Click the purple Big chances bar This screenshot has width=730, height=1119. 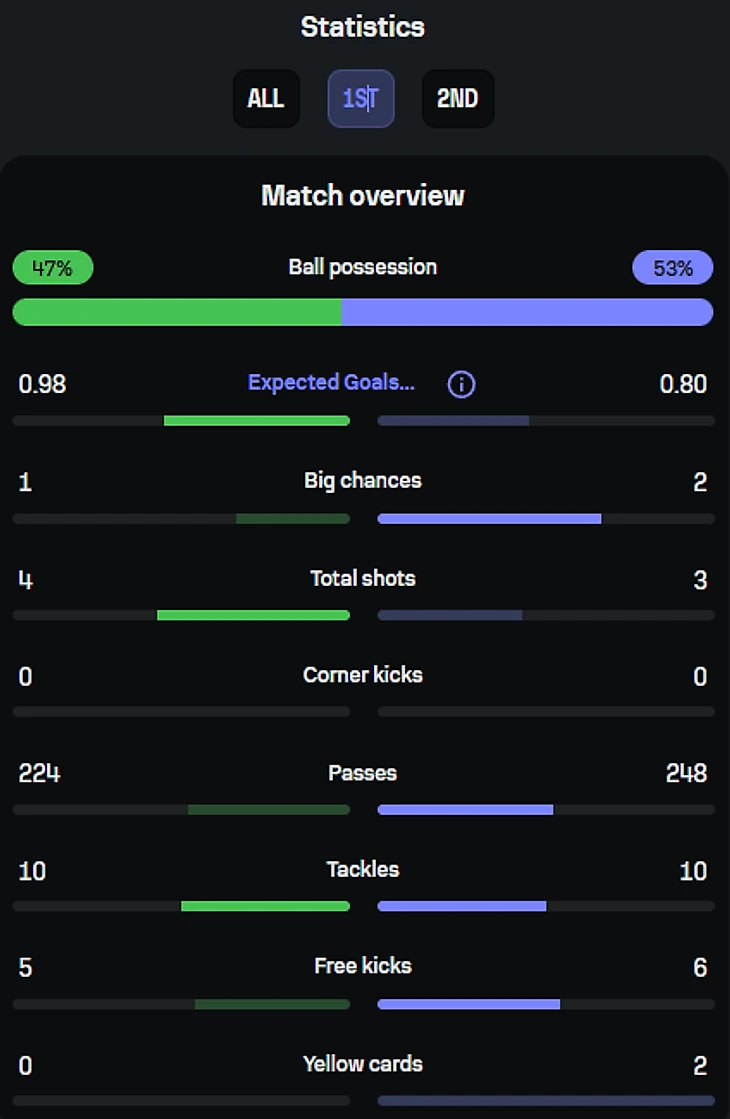pyautogui.click(x=489, y=519)
